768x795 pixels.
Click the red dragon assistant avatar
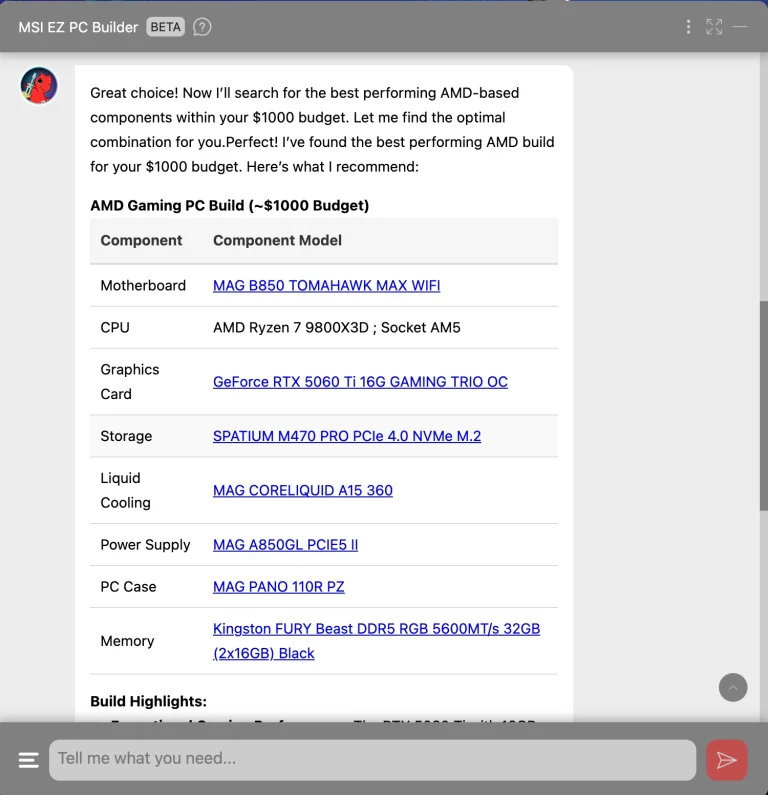(39, 85)
